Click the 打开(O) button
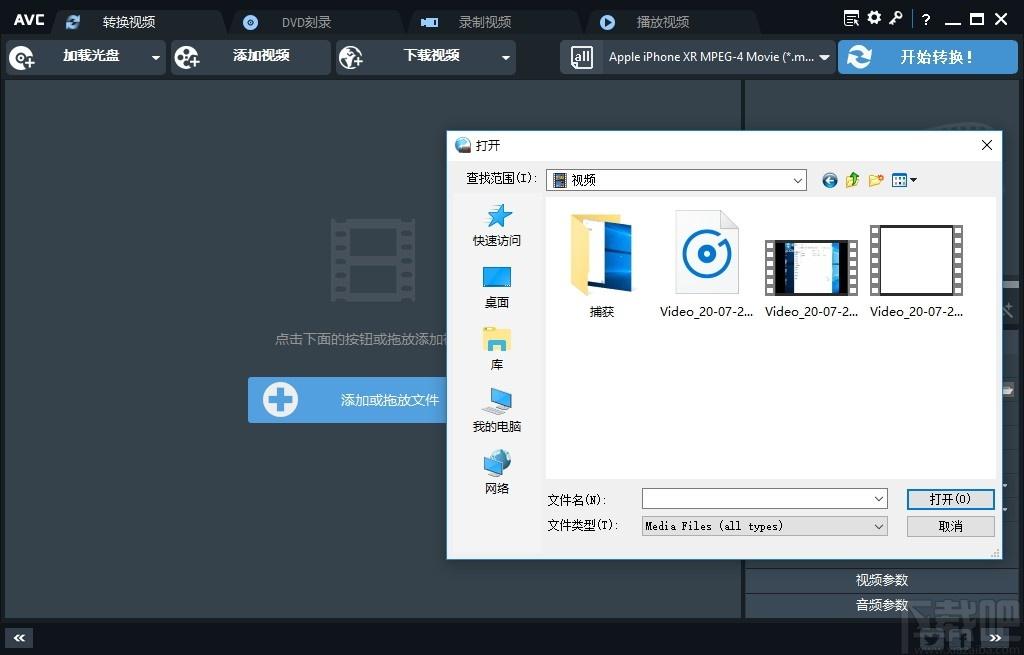This screenshot has height=655, width=1024. point(950,499)
